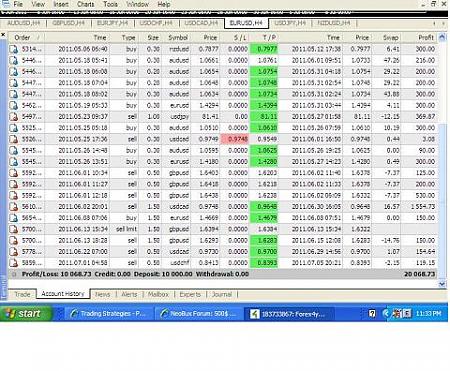Open the Windows Start button

26,314
